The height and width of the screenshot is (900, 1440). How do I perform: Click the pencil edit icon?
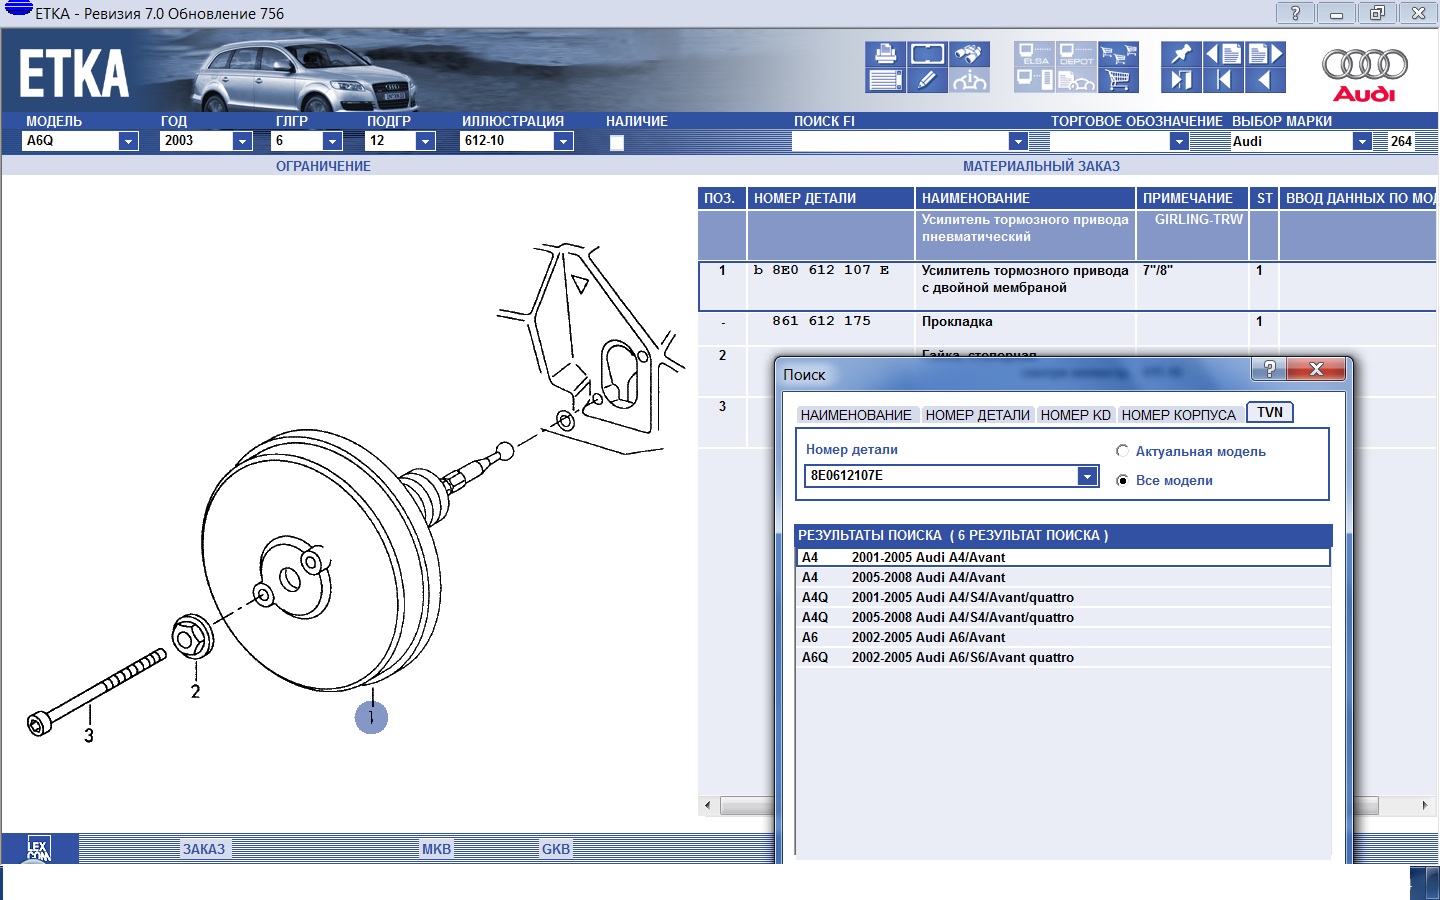point(927,80)
